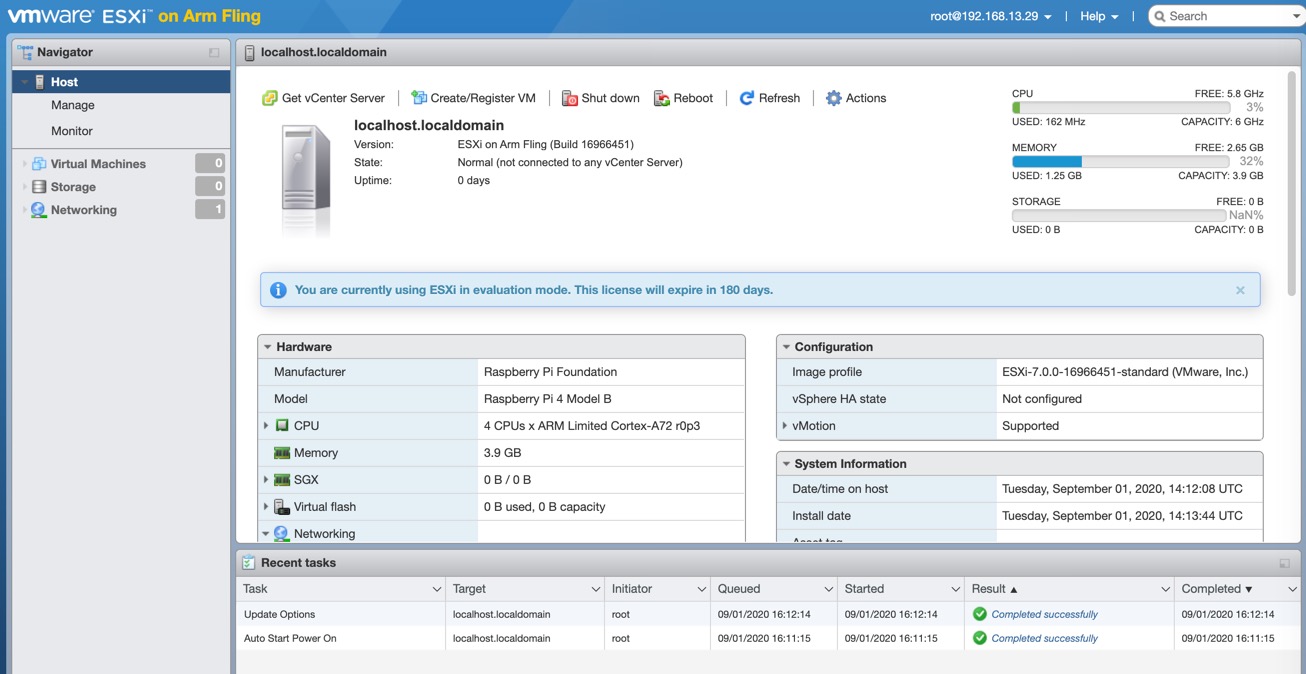Minimize the Navigator panel with its header icon
Image resolution: width=1306 pixels, height=674 pixels.
[x=214, y=52]
